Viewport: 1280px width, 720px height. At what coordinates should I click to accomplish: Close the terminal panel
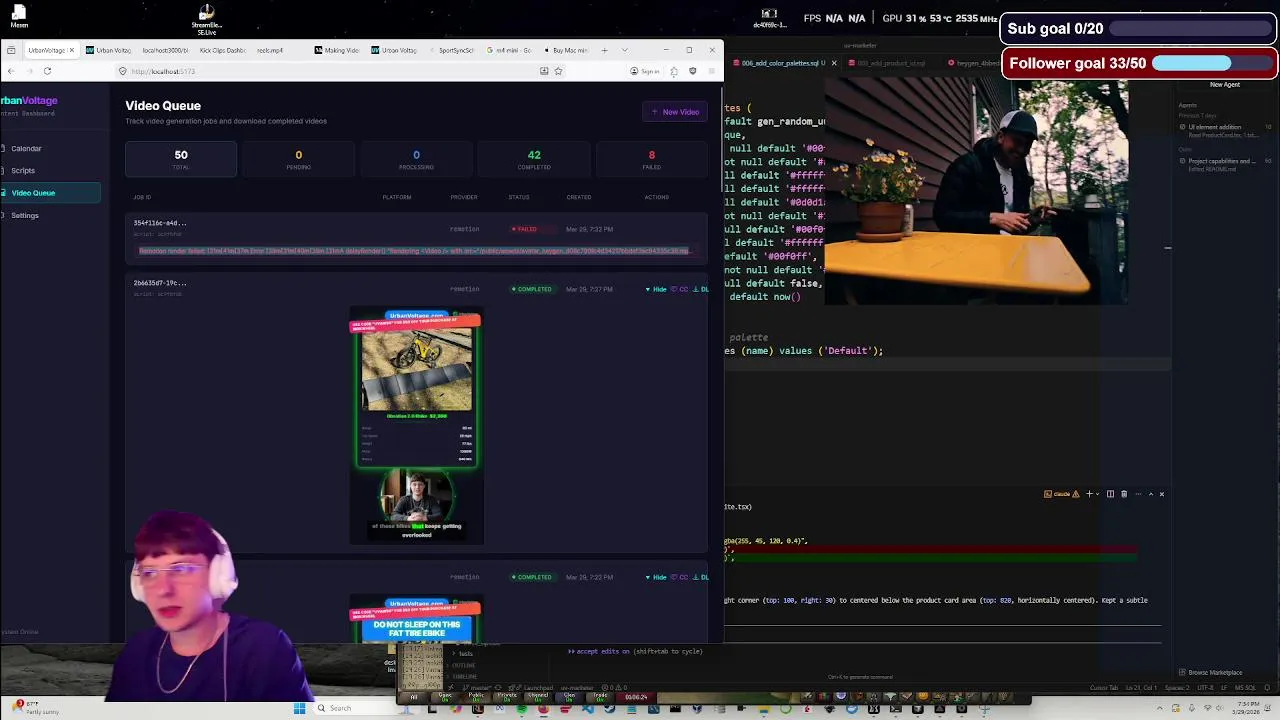tap(1161, 494)
